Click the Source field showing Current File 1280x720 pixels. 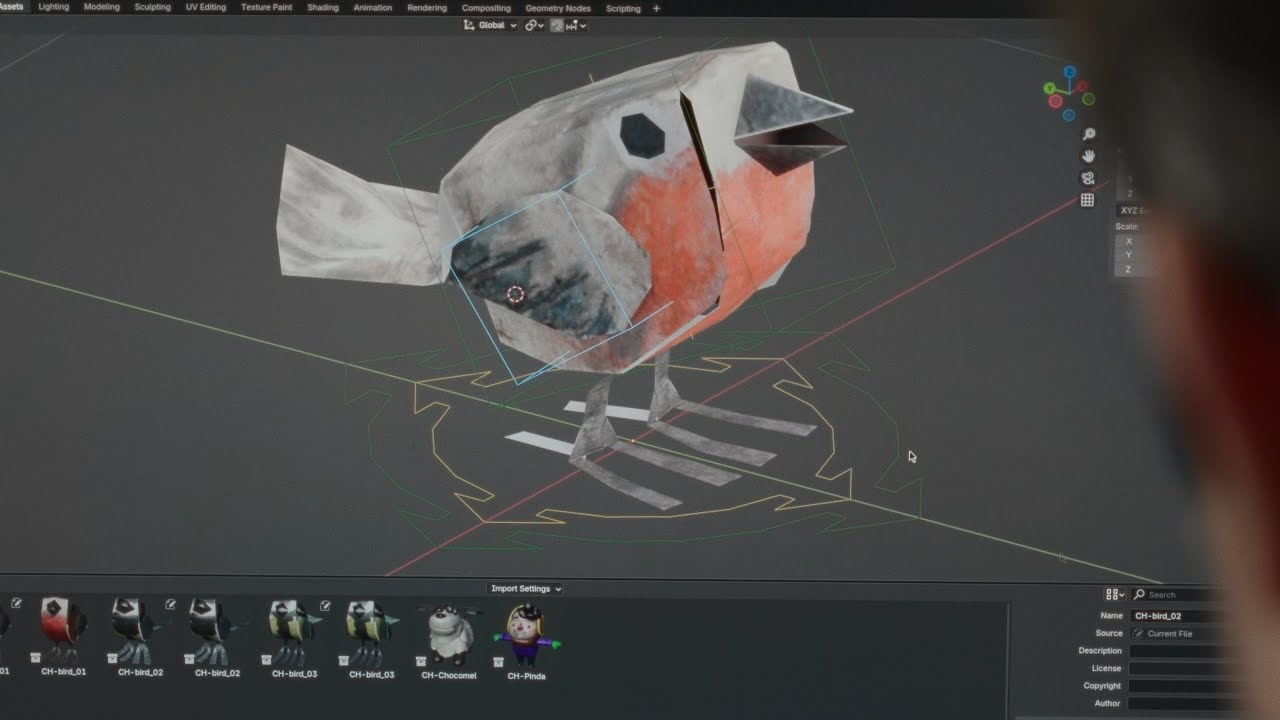1180,633
